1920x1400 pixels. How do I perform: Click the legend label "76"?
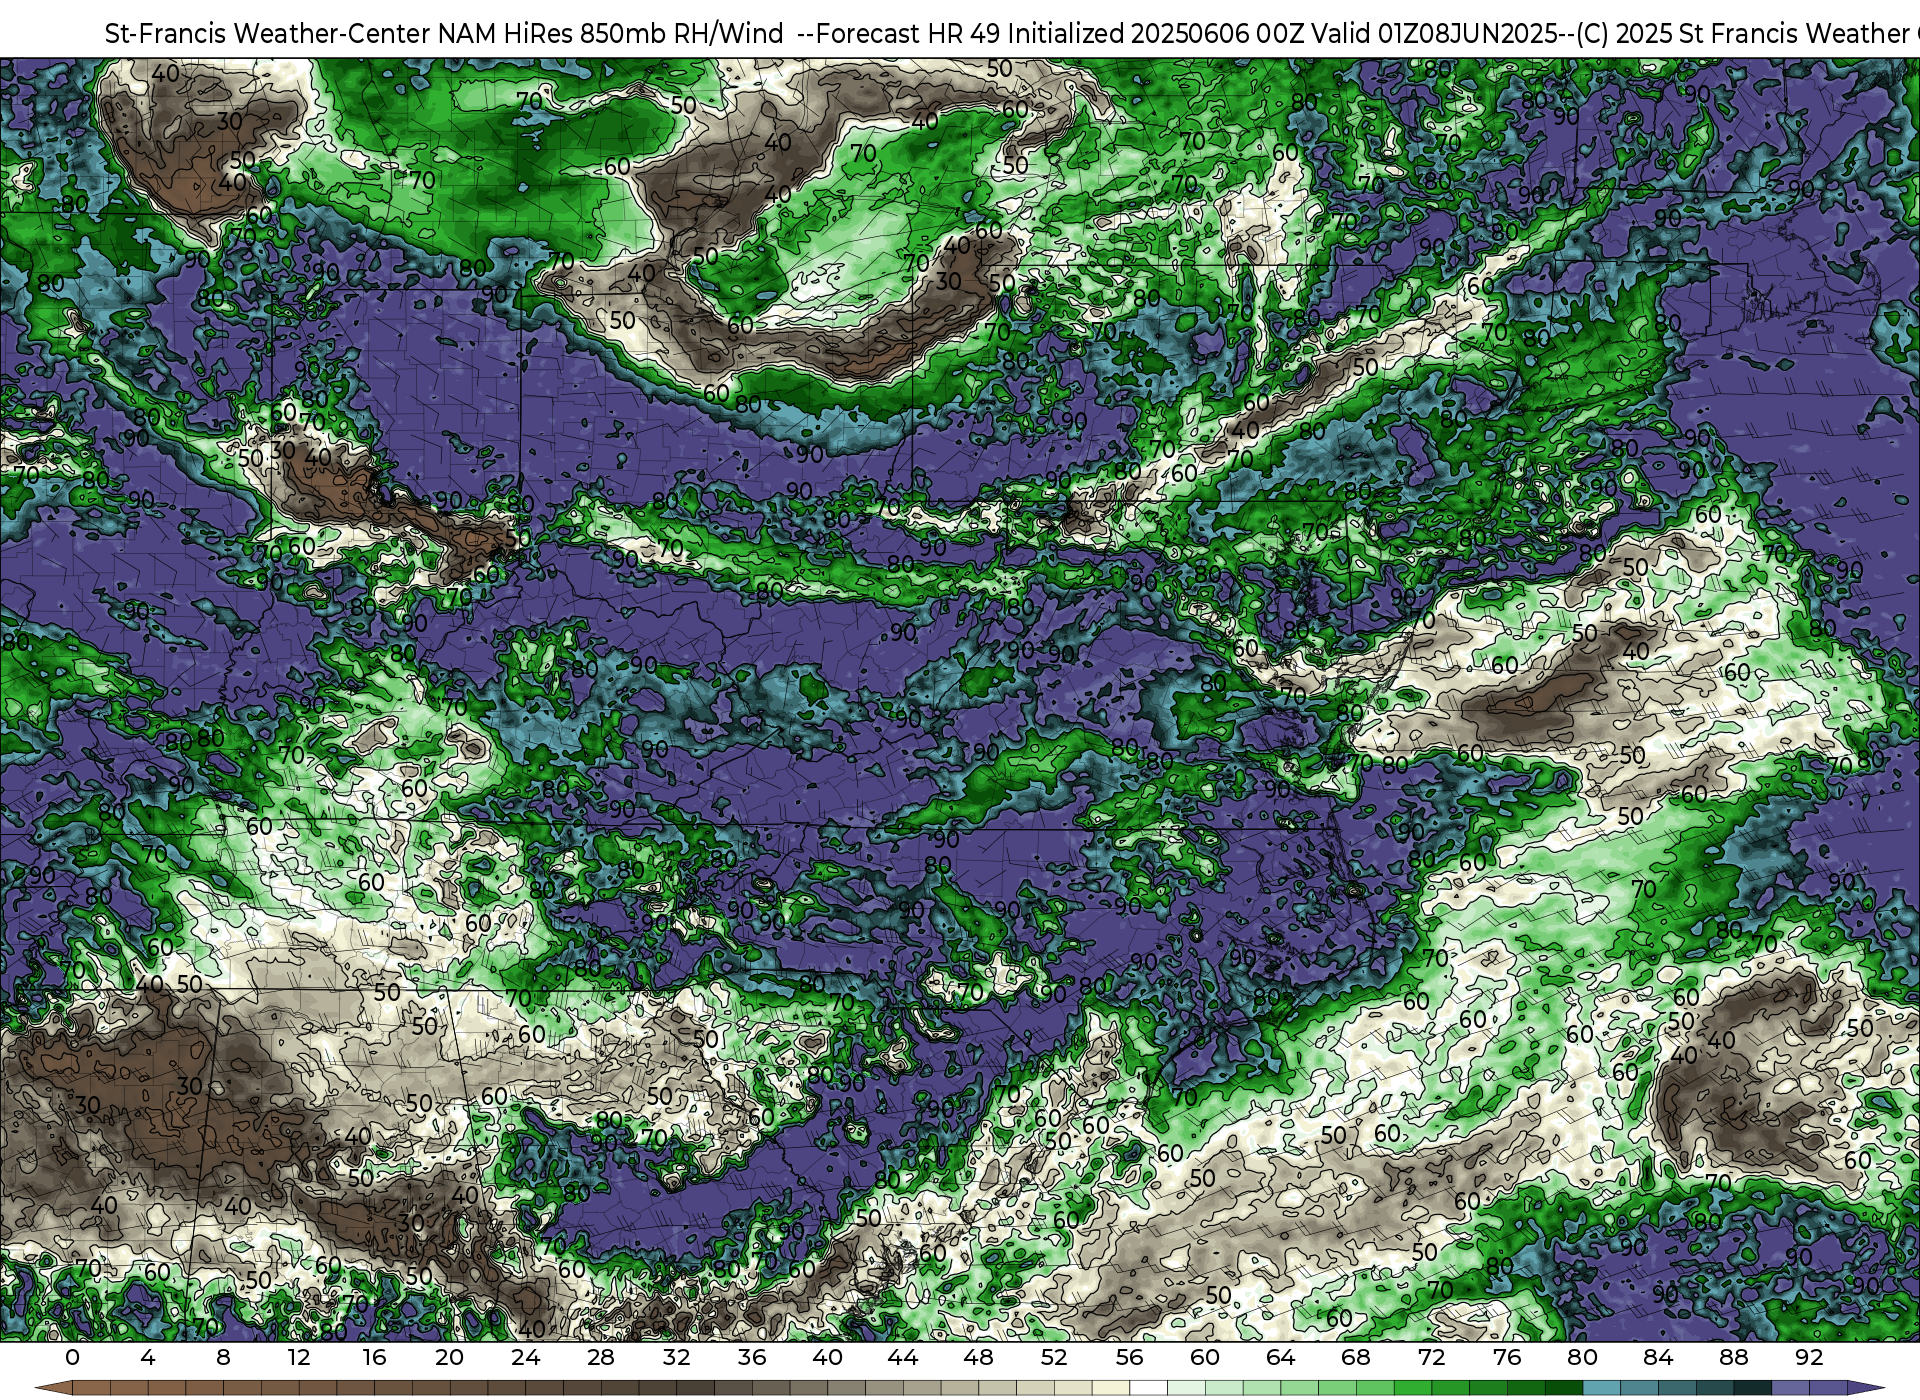tap(1507, 1357)
